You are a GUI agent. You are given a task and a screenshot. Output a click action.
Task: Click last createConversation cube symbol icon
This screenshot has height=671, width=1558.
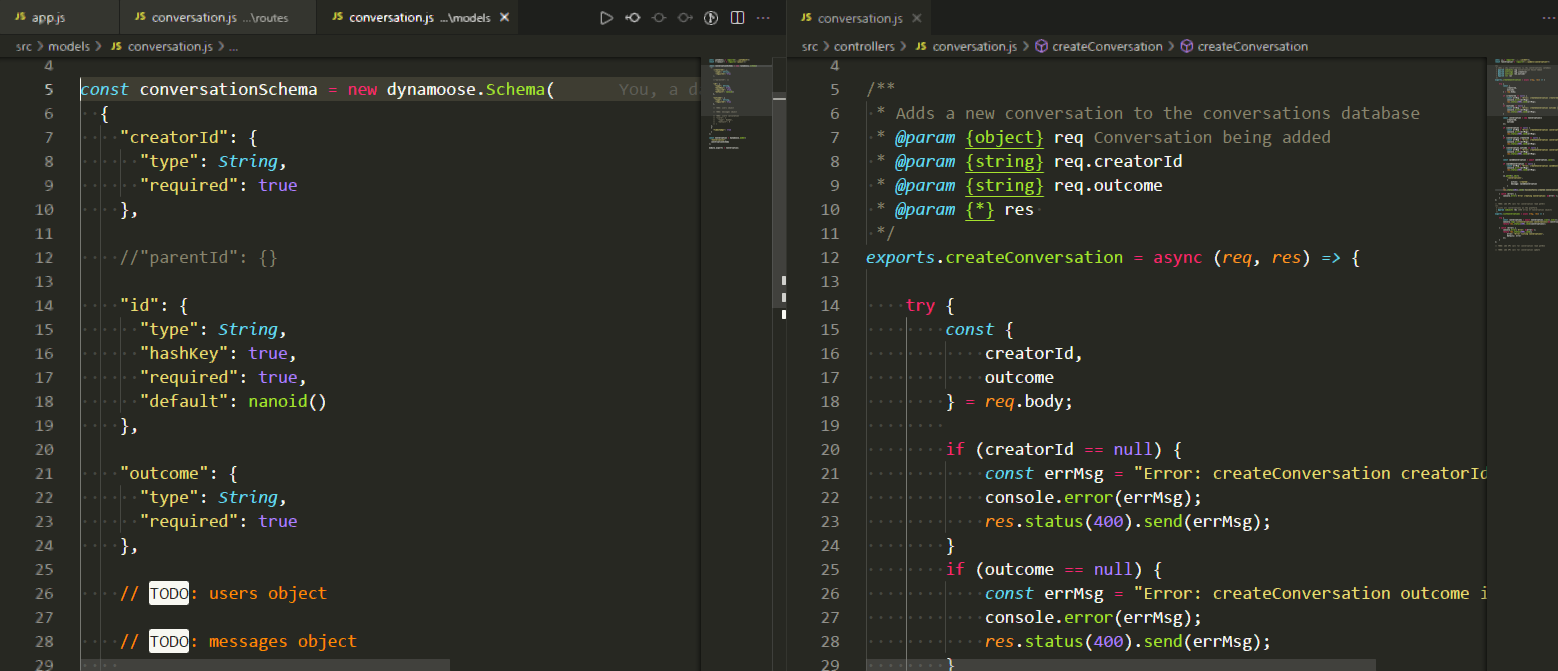tap(1186, 46)
